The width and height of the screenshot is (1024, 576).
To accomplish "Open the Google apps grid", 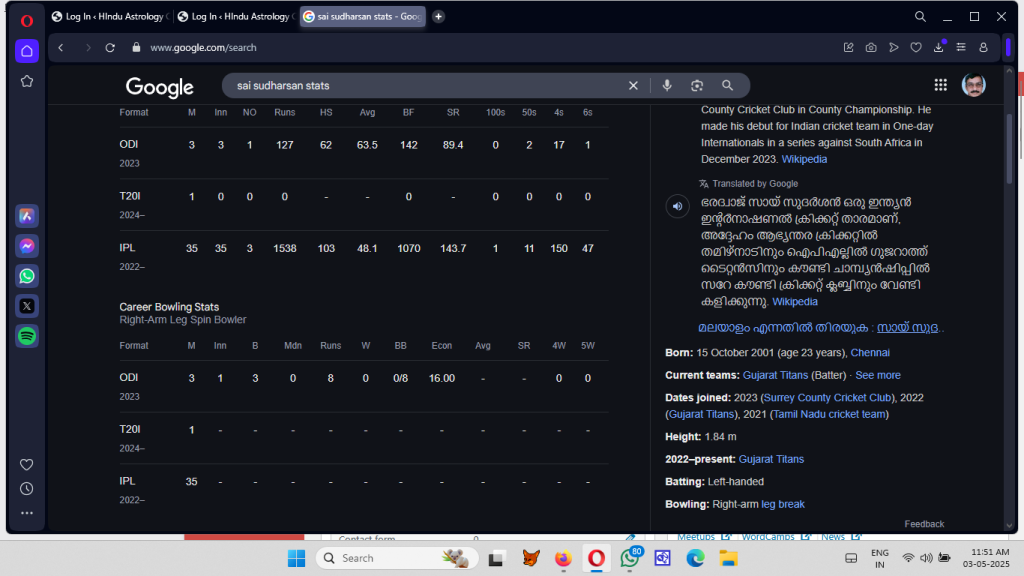I will click(x=940, y=85).
